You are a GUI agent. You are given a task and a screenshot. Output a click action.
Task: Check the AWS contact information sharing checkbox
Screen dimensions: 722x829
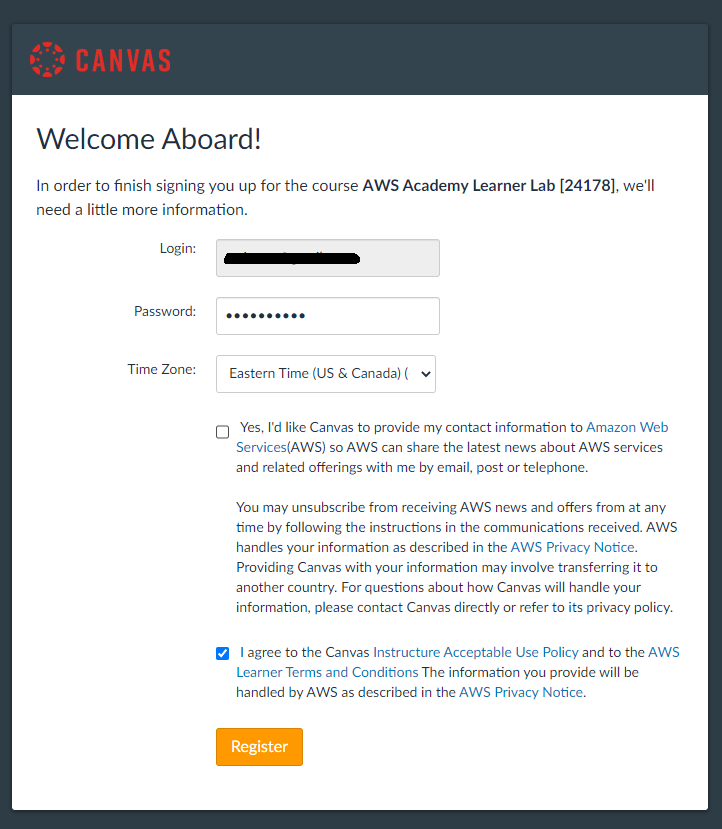(222, 432)
